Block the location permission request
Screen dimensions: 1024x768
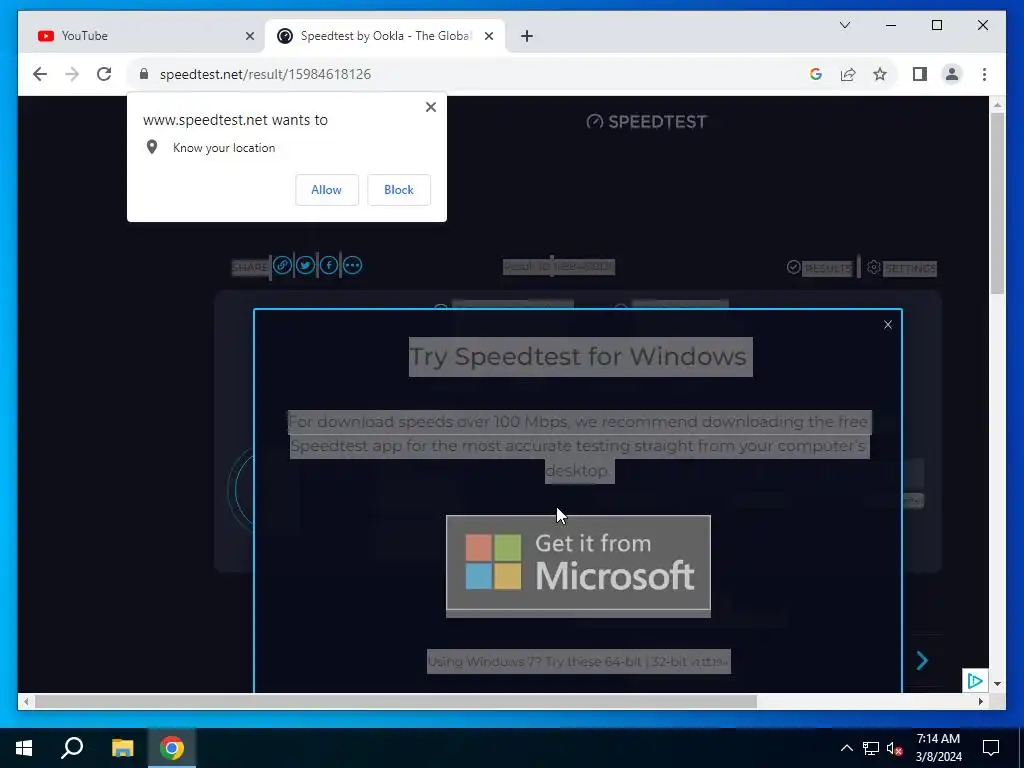[x=398, y=190]
